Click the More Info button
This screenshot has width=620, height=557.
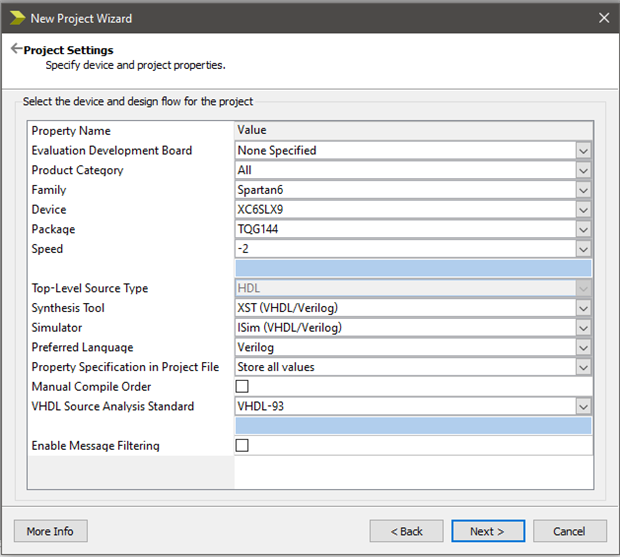coord(50,531)
